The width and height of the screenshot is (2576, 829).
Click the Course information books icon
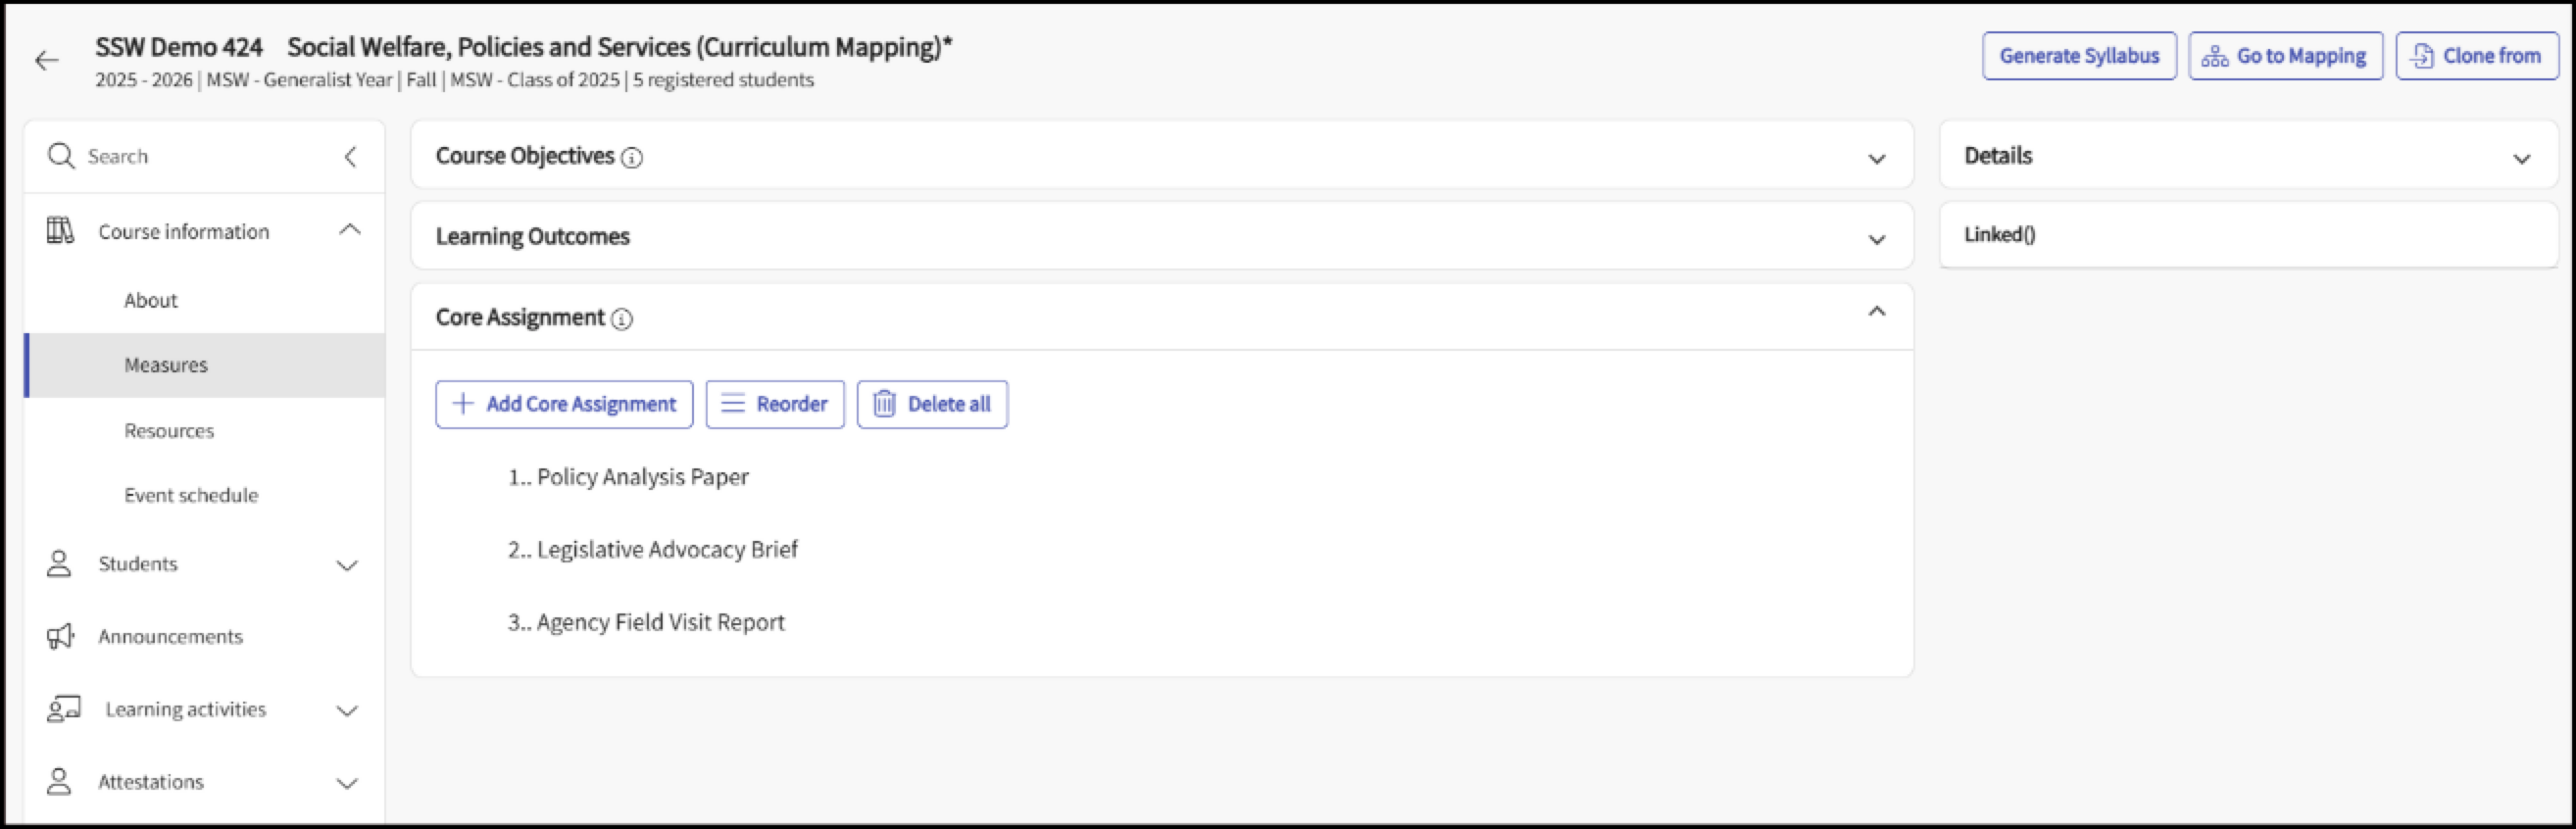[x=60, y=231]
